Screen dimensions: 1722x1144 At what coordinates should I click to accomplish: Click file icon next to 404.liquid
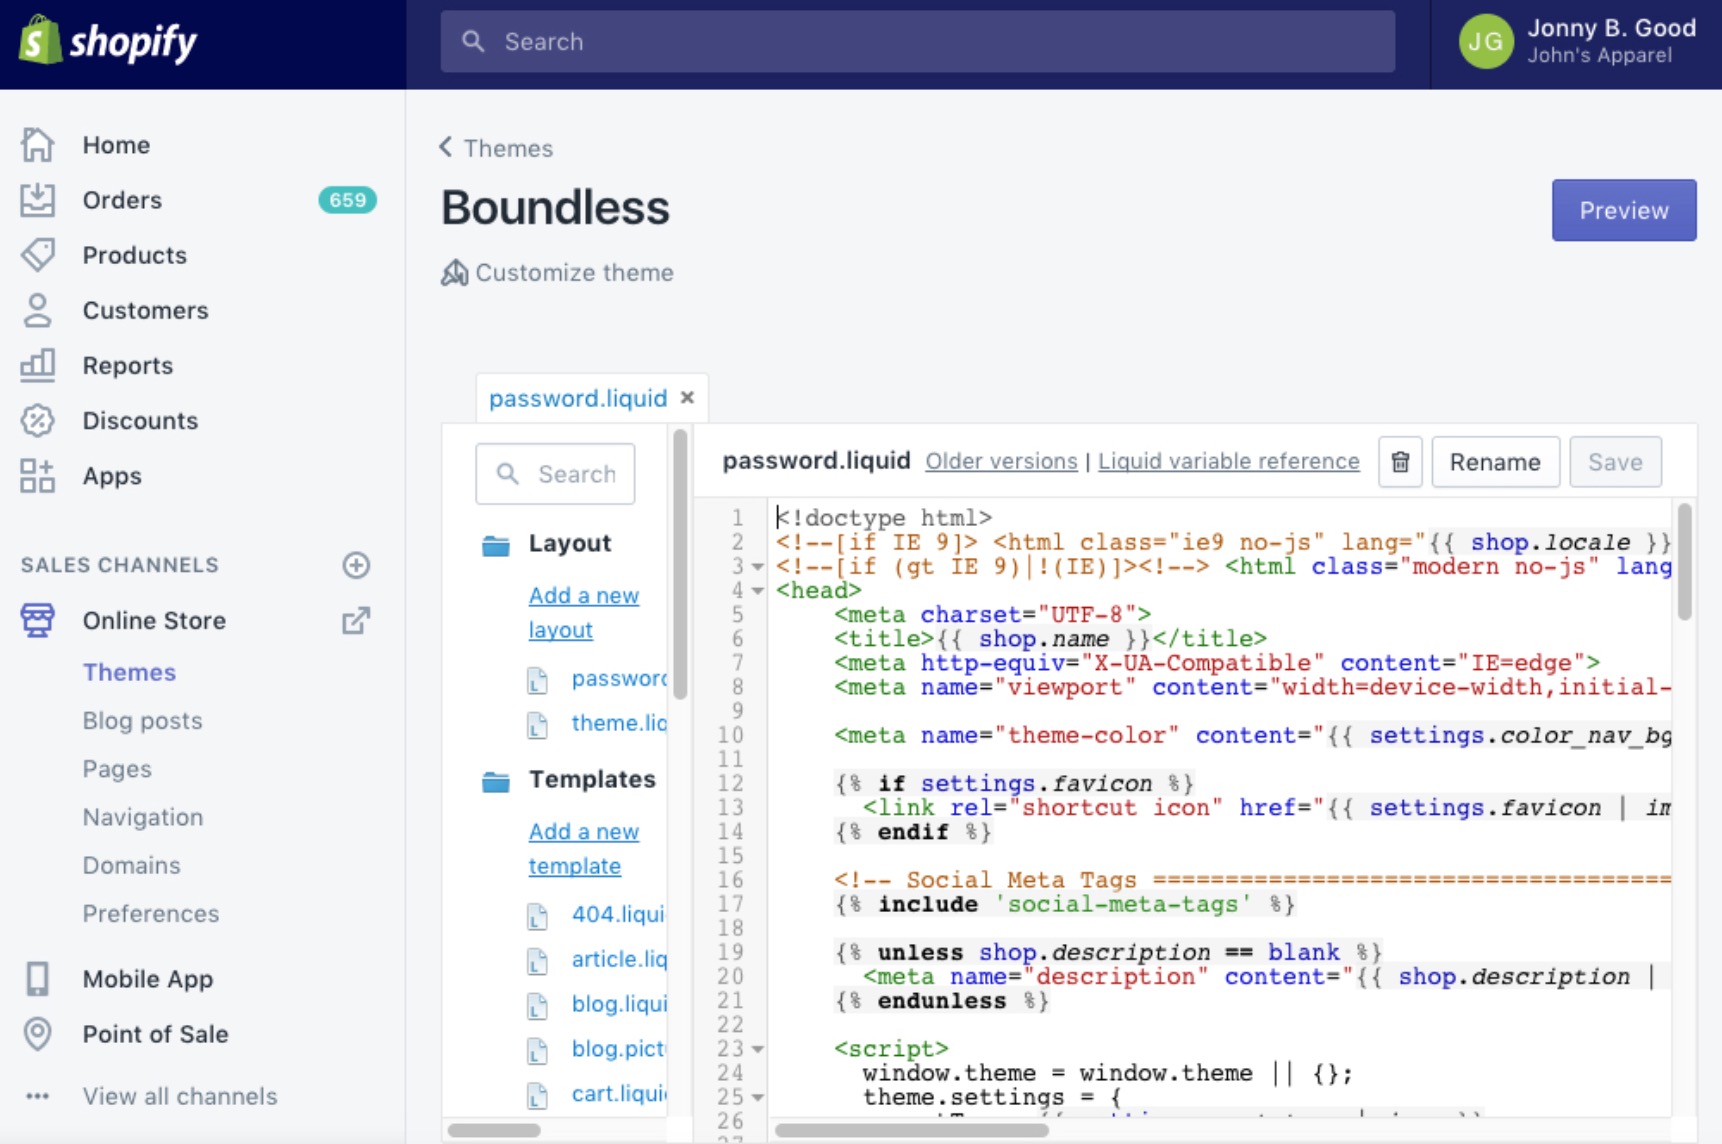pyautogui.click(x=538, y=916)
